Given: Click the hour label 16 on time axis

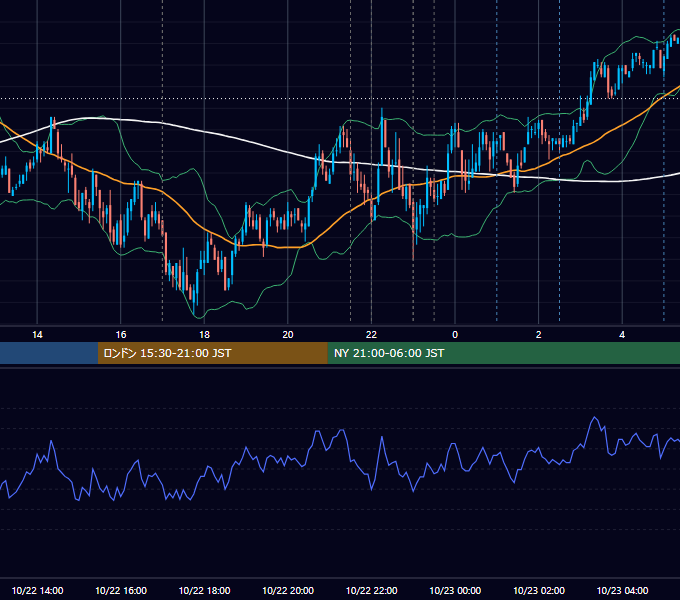Looking at the screenshot, I should pos(121,335).
